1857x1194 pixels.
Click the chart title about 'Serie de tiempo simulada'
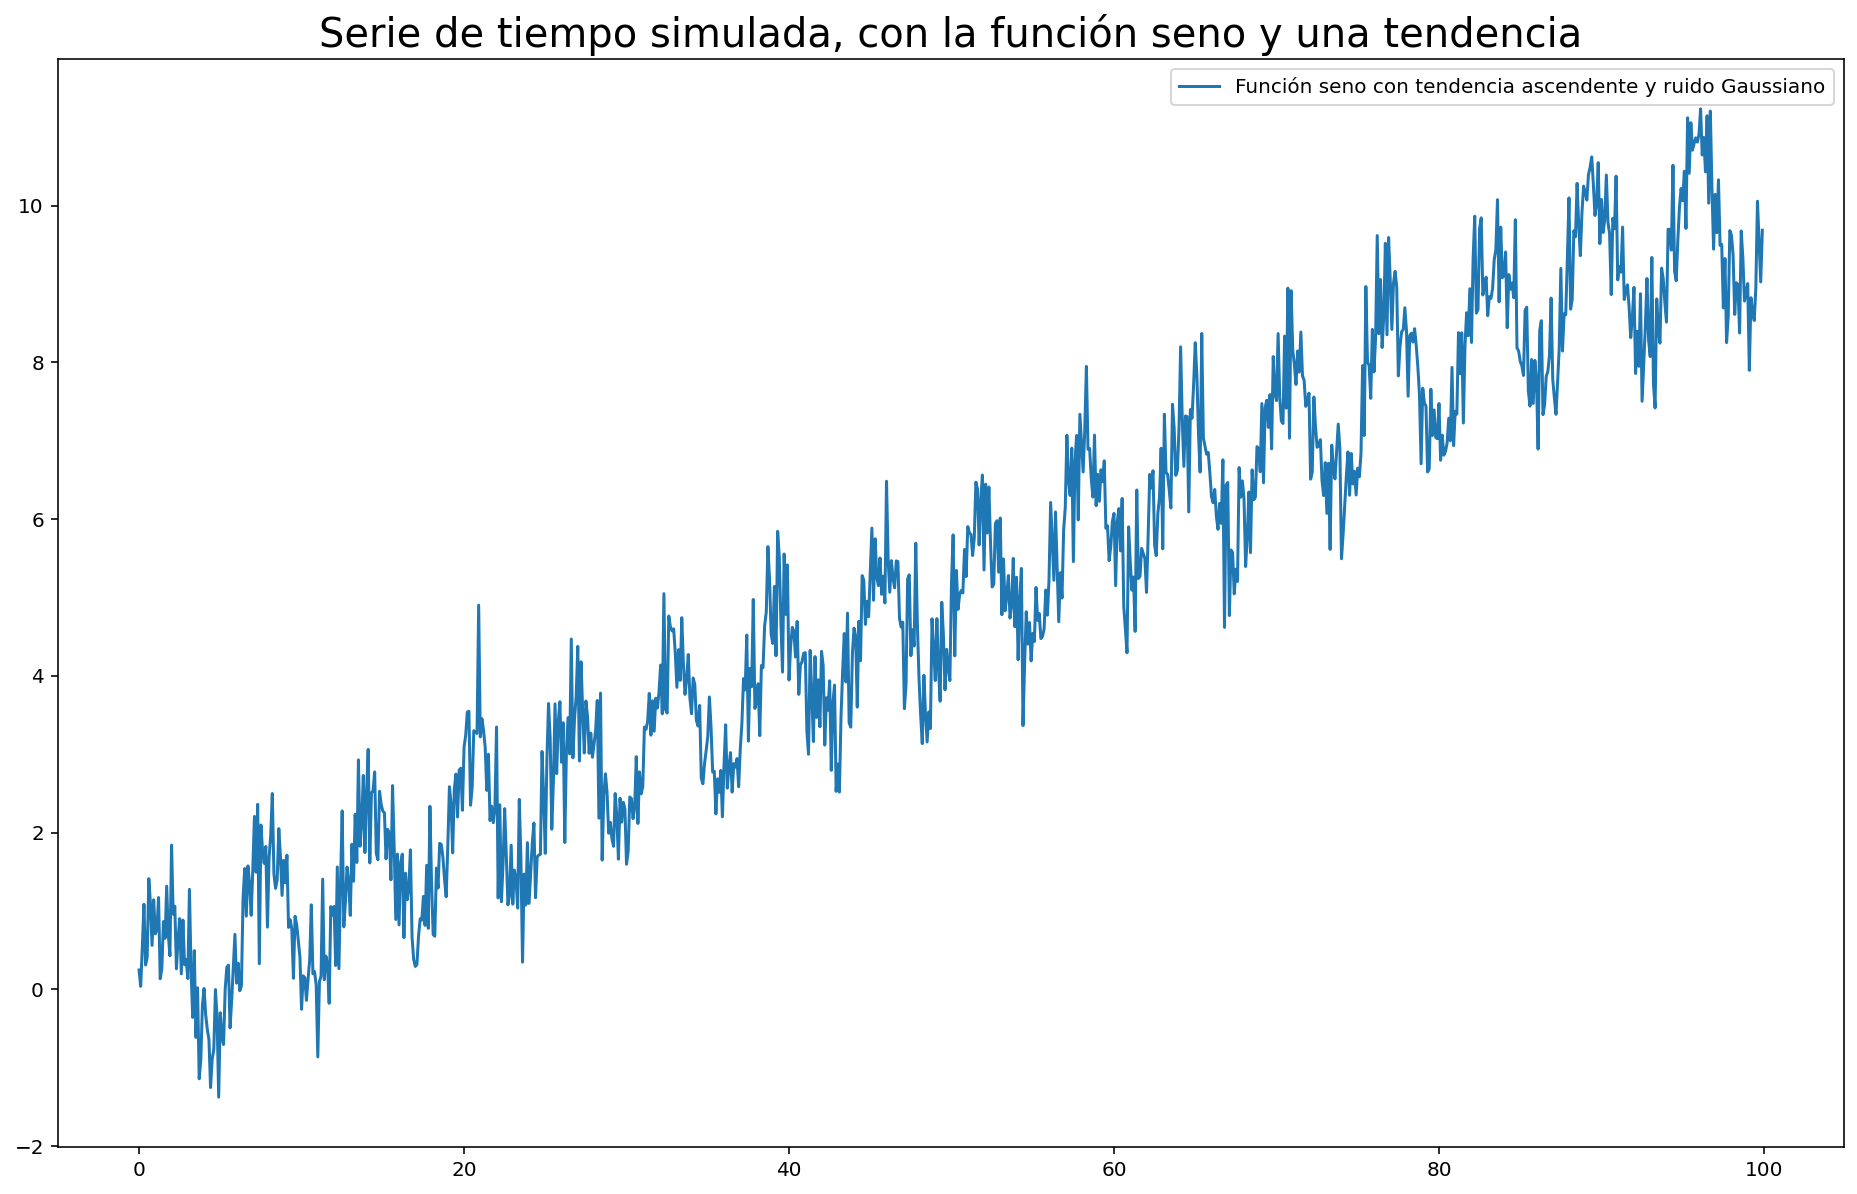click(950, 34)
